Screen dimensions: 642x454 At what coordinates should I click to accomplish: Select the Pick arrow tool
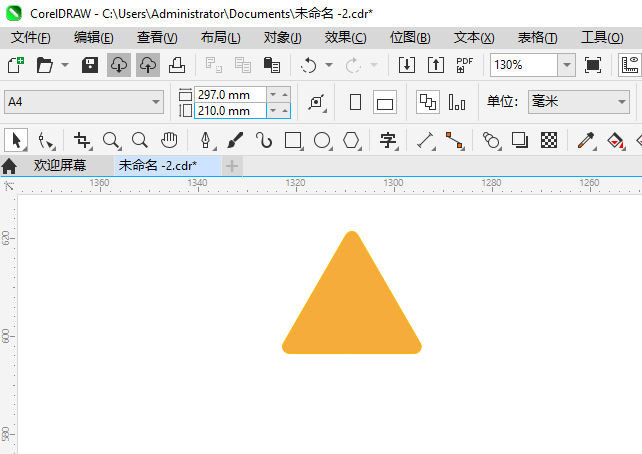(16, 140)
